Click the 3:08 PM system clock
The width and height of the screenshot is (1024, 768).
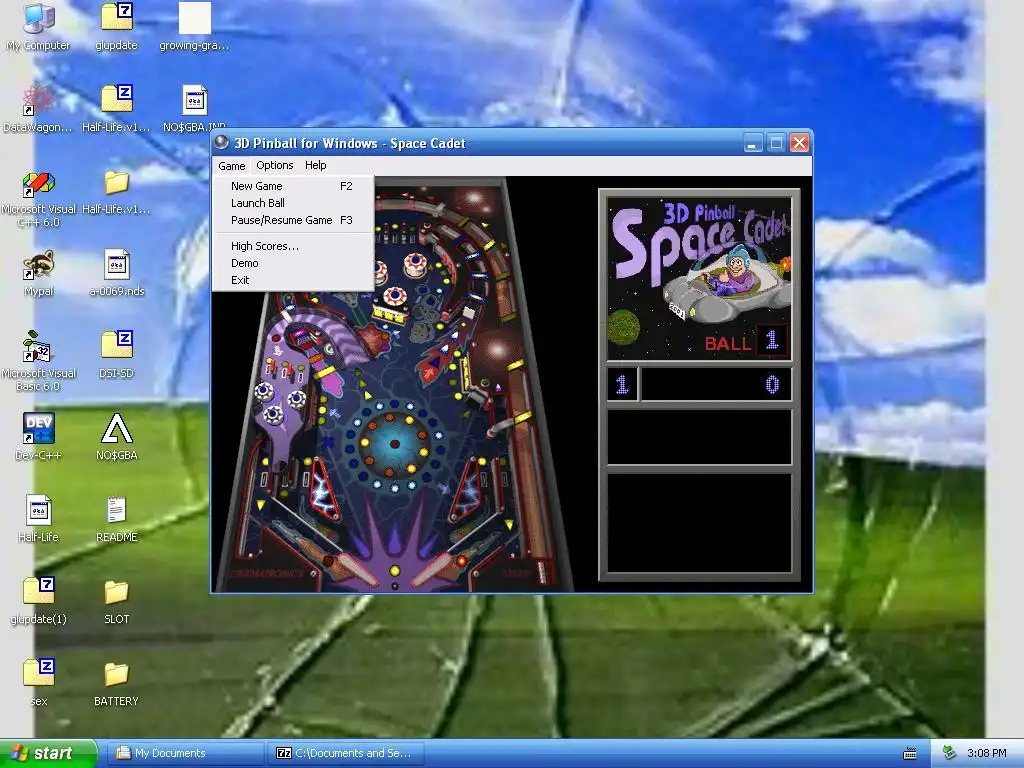[x=986, y=753]
